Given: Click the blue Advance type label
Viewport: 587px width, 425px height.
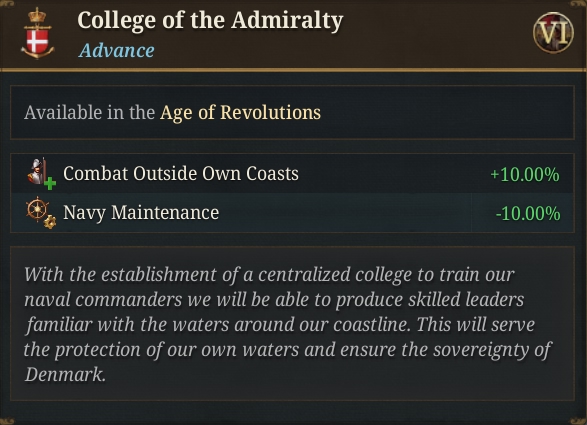Looking at the screenshot, I should point(116,51).
